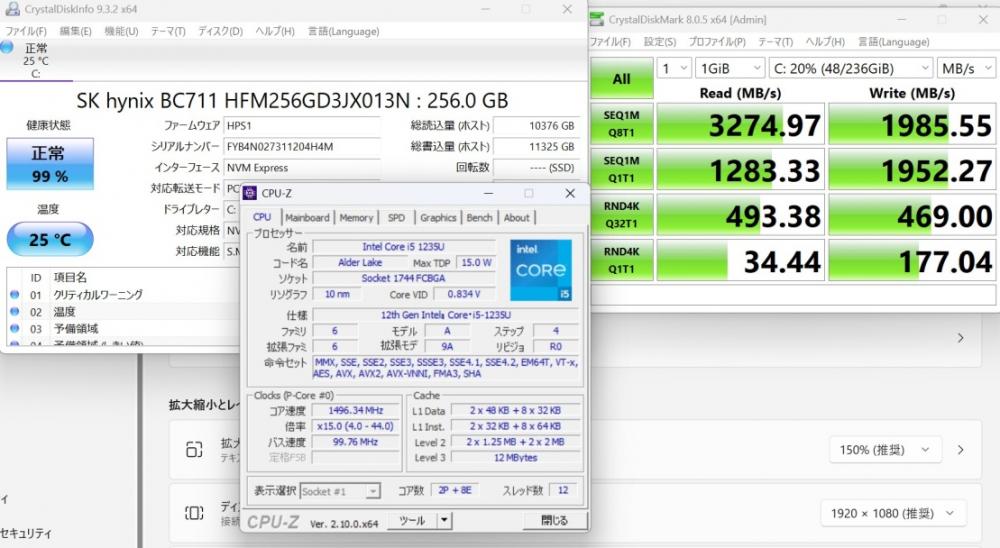The height and width of the screenshot is (548, 1000).
Task: Open 言語(Language) menu in CrystalDiskMark
Action: pyautogui.click(x=893, y=41)
